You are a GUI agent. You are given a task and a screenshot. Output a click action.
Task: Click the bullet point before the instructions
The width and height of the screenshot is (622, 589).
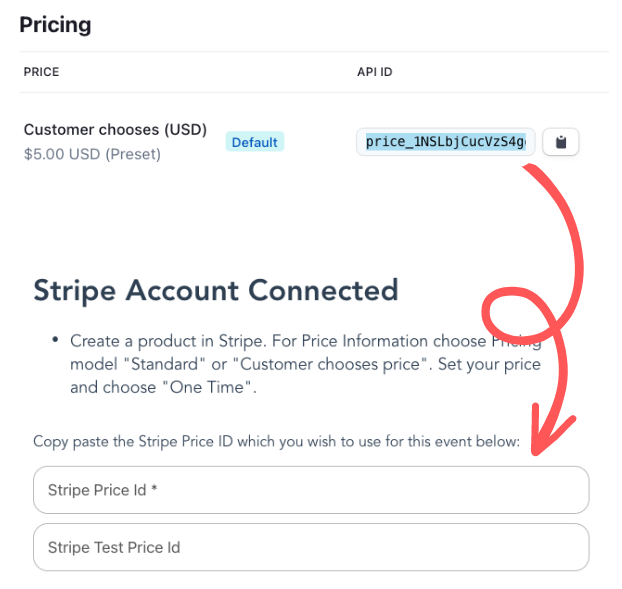click(53, 341)
